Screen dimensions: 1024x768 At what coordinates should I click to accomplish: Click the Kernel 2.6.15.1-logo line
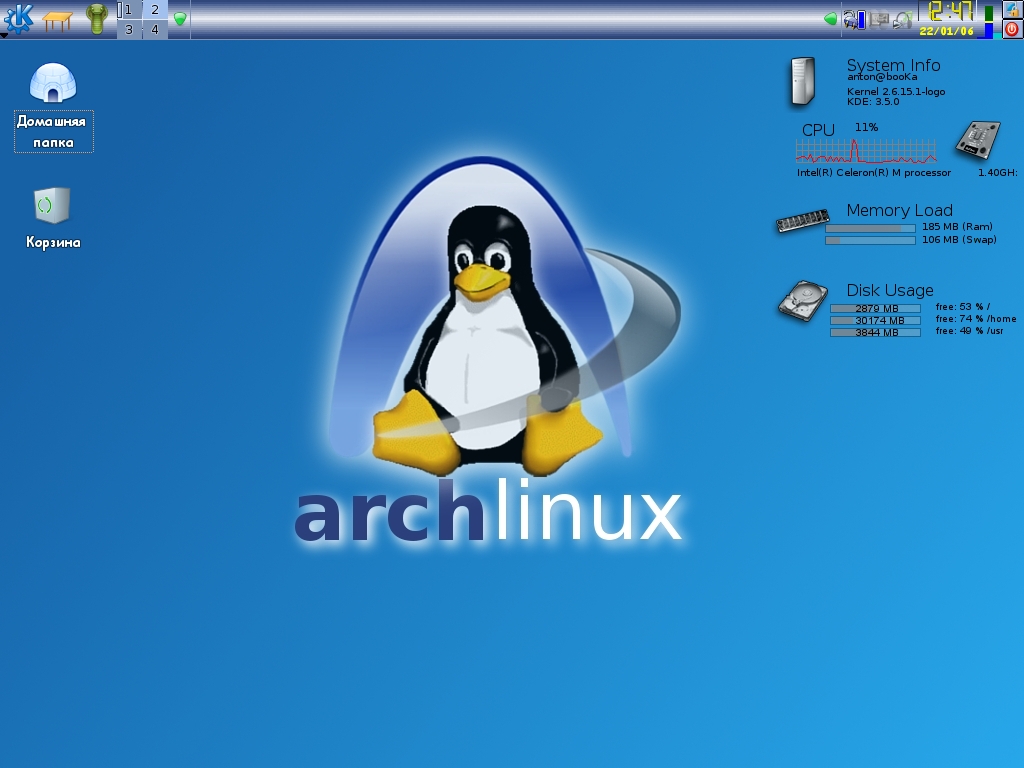[896, 91]
